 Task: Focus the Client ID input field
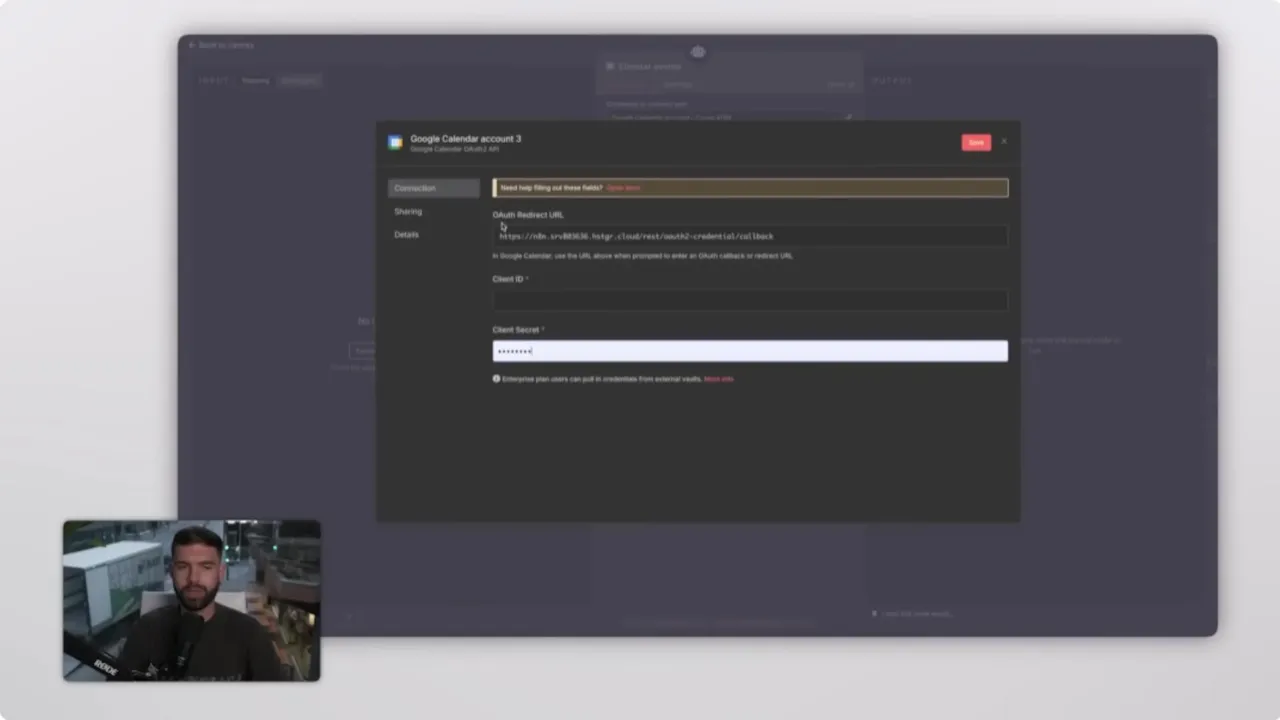[x=750, y=300]
